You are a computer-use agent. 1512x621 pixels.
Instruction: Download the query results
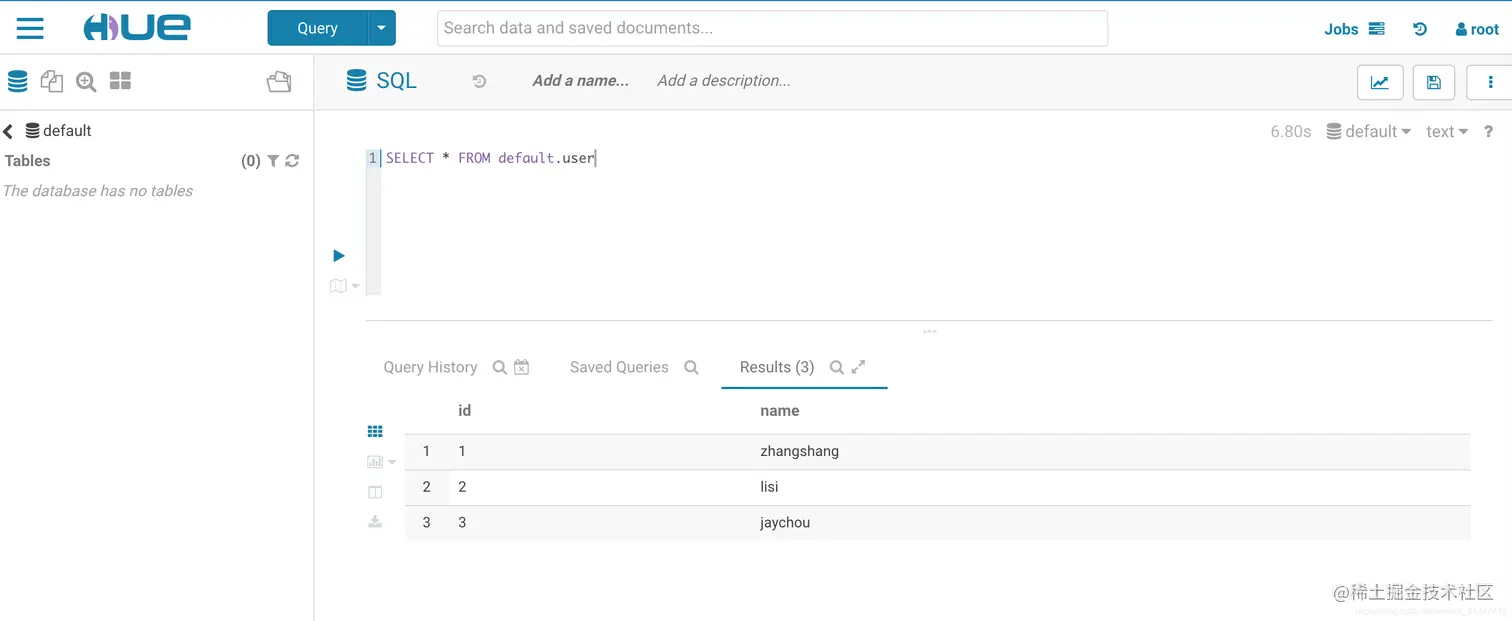pyautogui.click(x=375, y=521)
